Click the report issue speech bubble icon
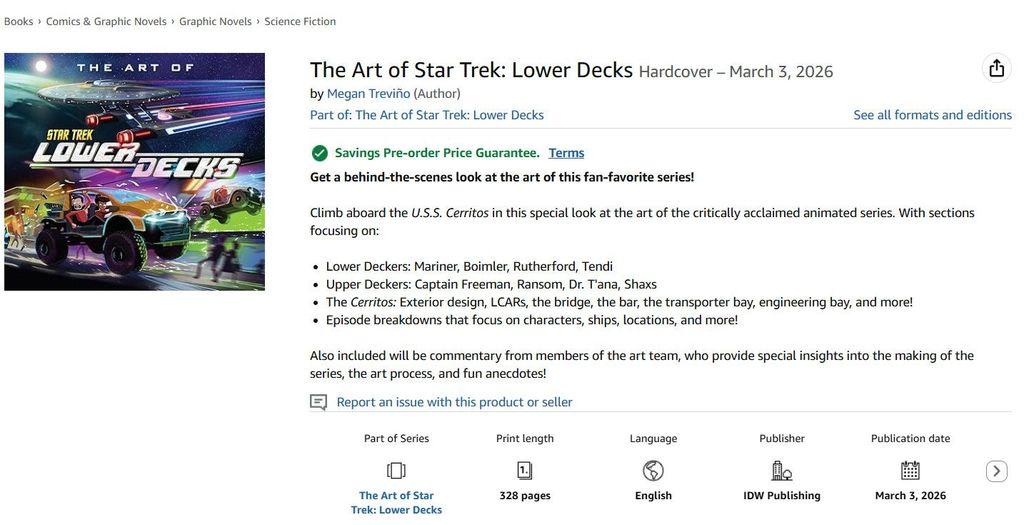1024x525 pixels. coord(318,402)
